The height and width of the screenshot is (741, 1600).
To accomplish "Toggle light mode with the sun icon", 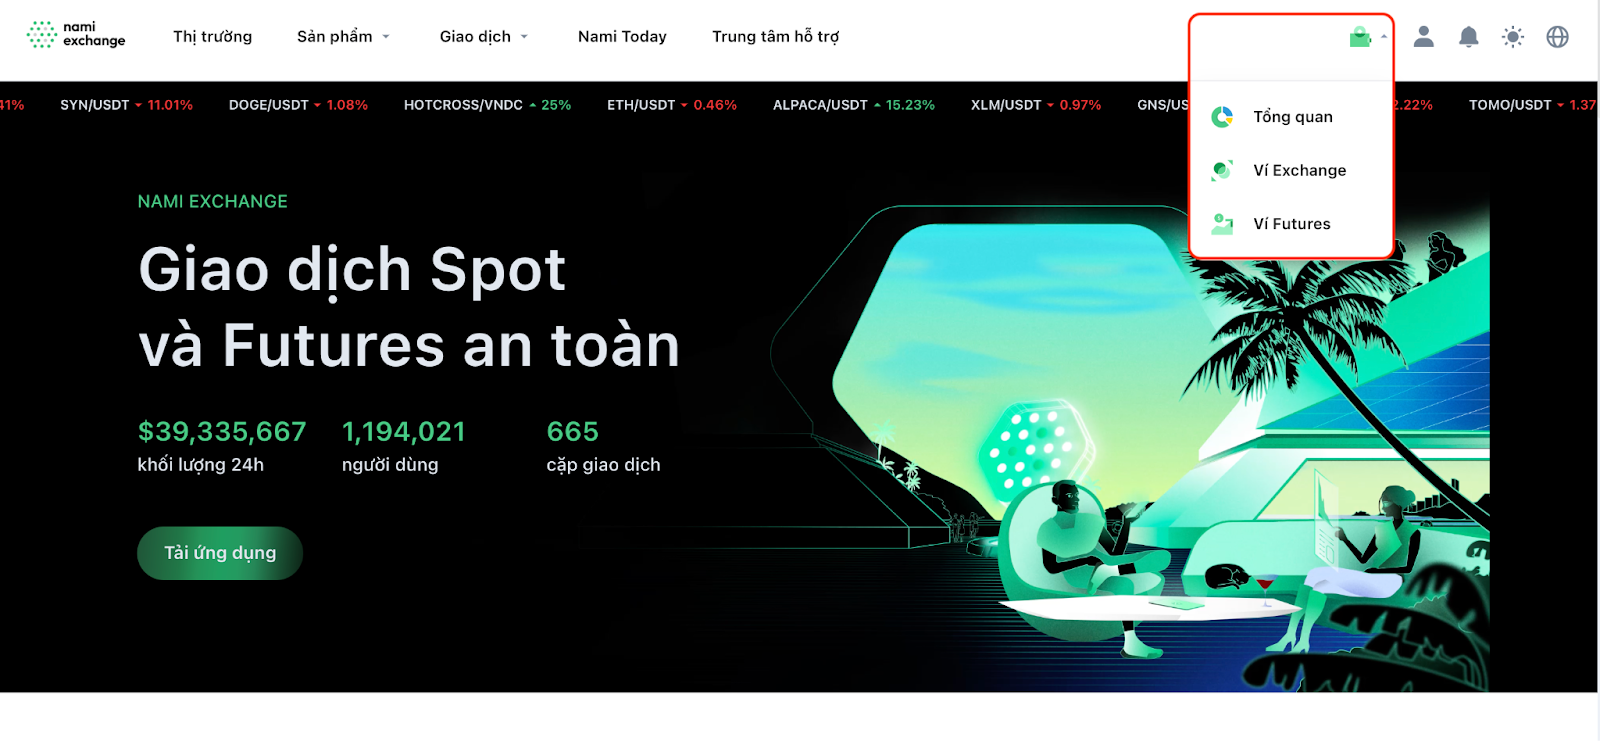I will click(1513, 37).
